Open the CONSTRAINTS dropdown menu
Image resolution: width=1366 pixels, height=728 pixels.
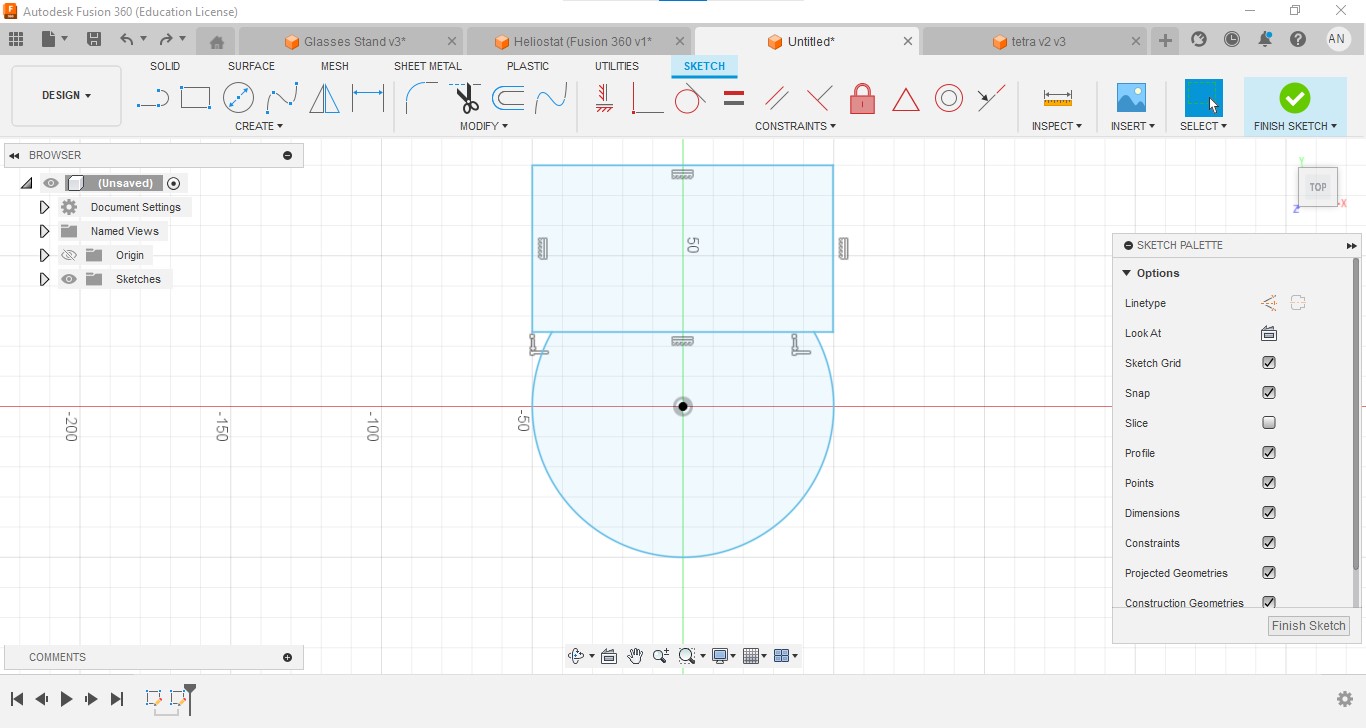click(796, 126)
